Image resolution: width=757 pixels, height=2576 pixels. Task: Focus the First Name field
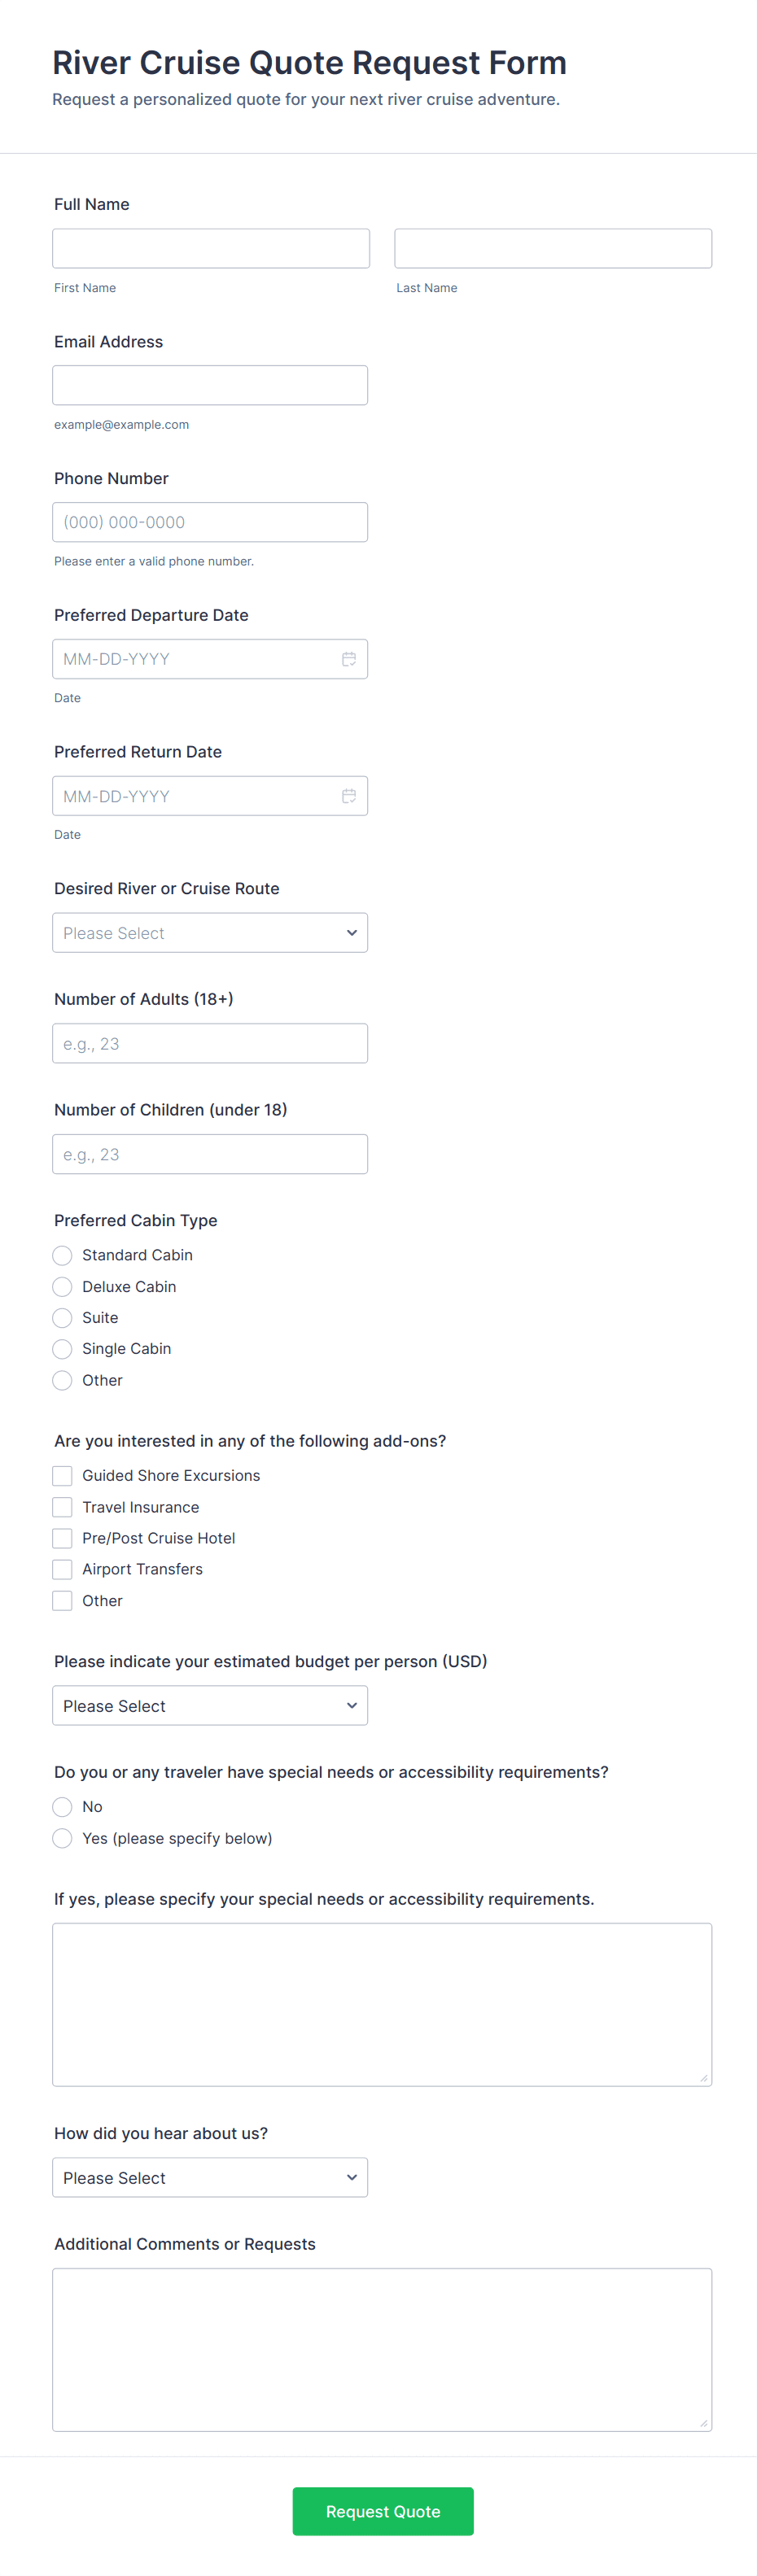[x=211, y=248]
